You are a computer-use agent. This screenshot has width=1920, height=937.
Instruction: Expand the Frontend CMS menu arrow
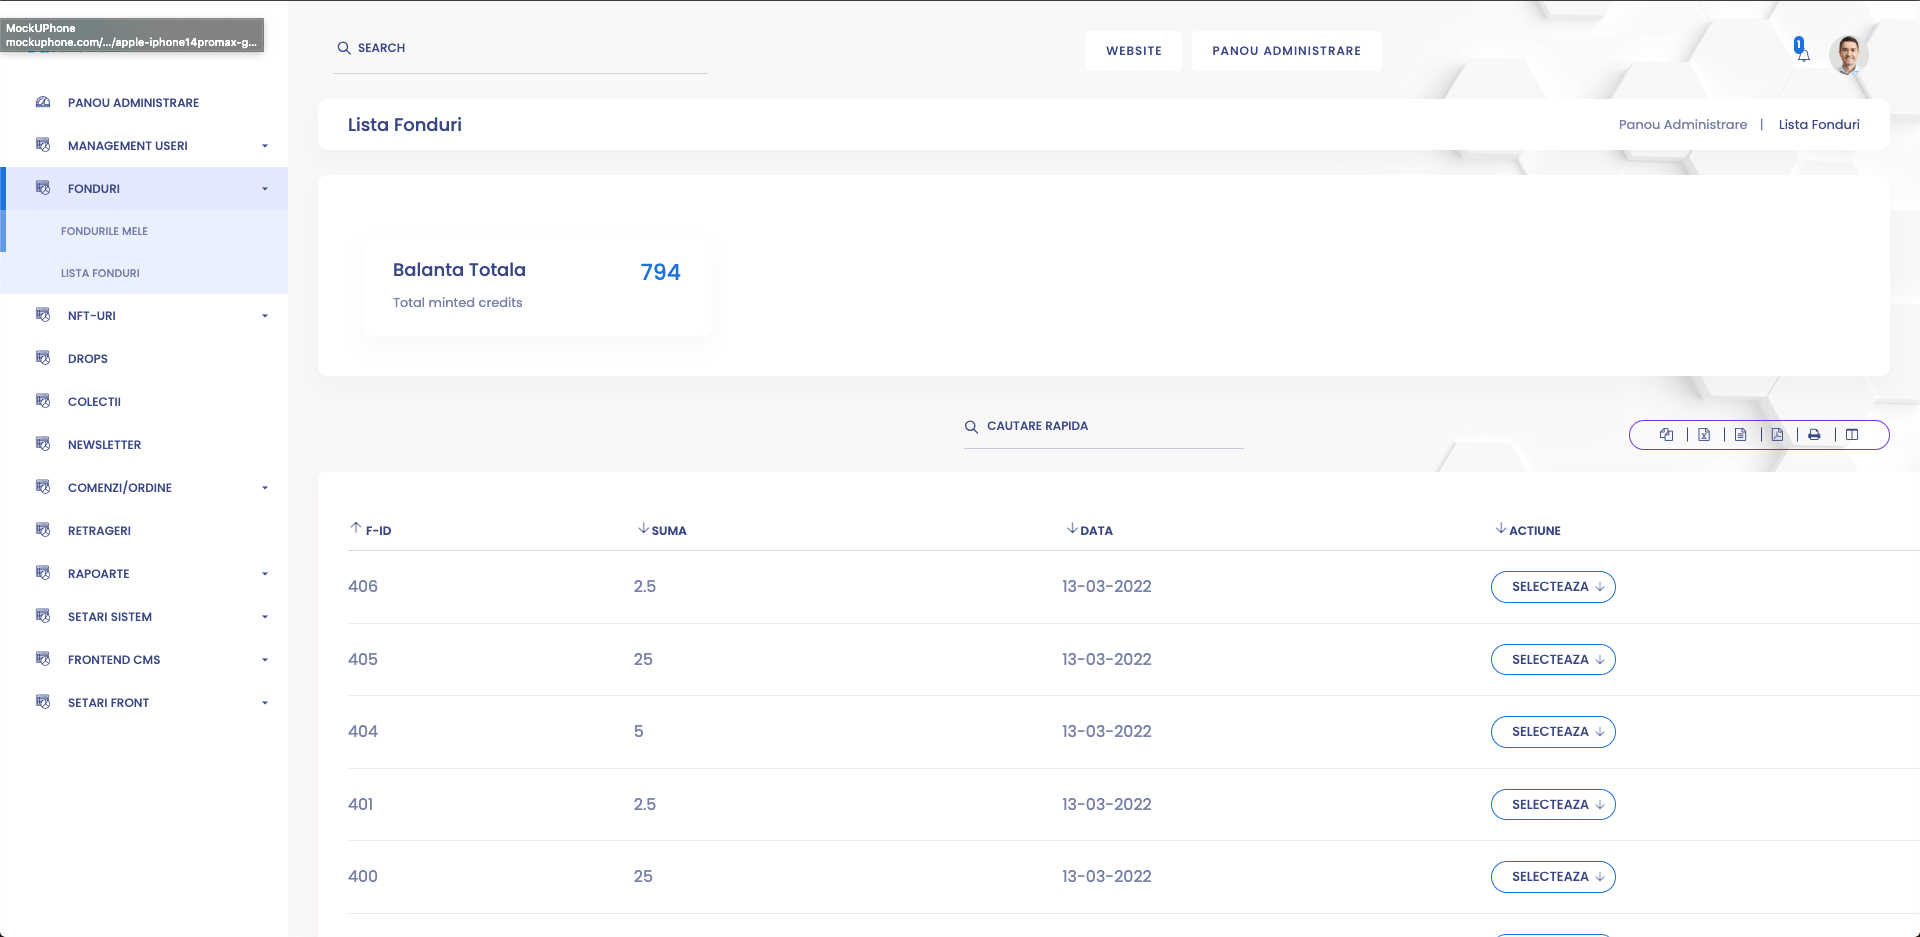tap(265, 660)
